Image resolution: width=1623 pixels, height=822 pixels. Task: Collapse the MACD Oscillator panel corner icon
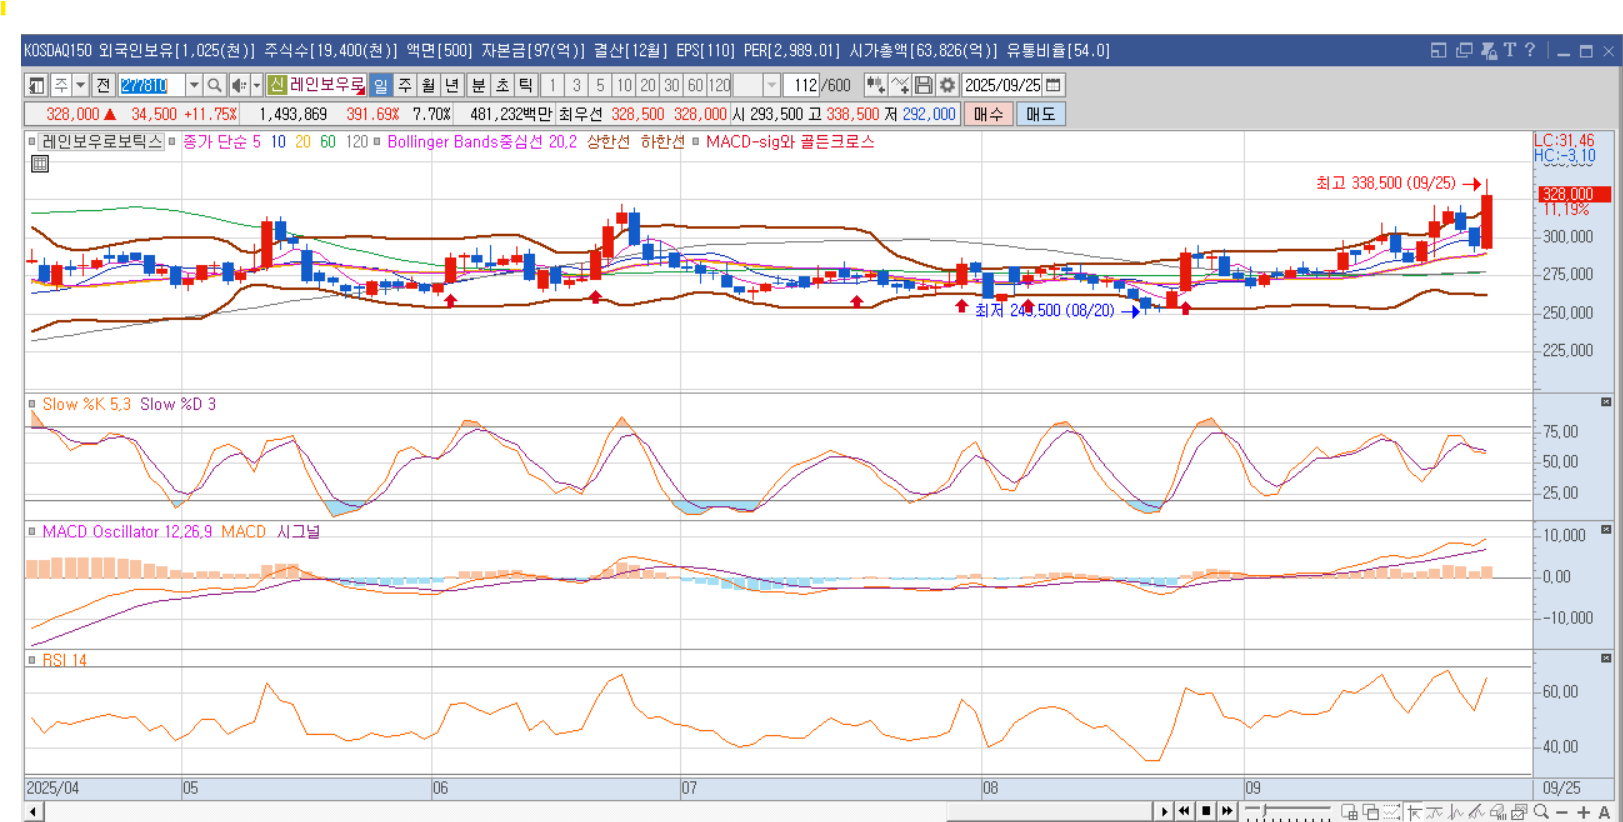1606,529
